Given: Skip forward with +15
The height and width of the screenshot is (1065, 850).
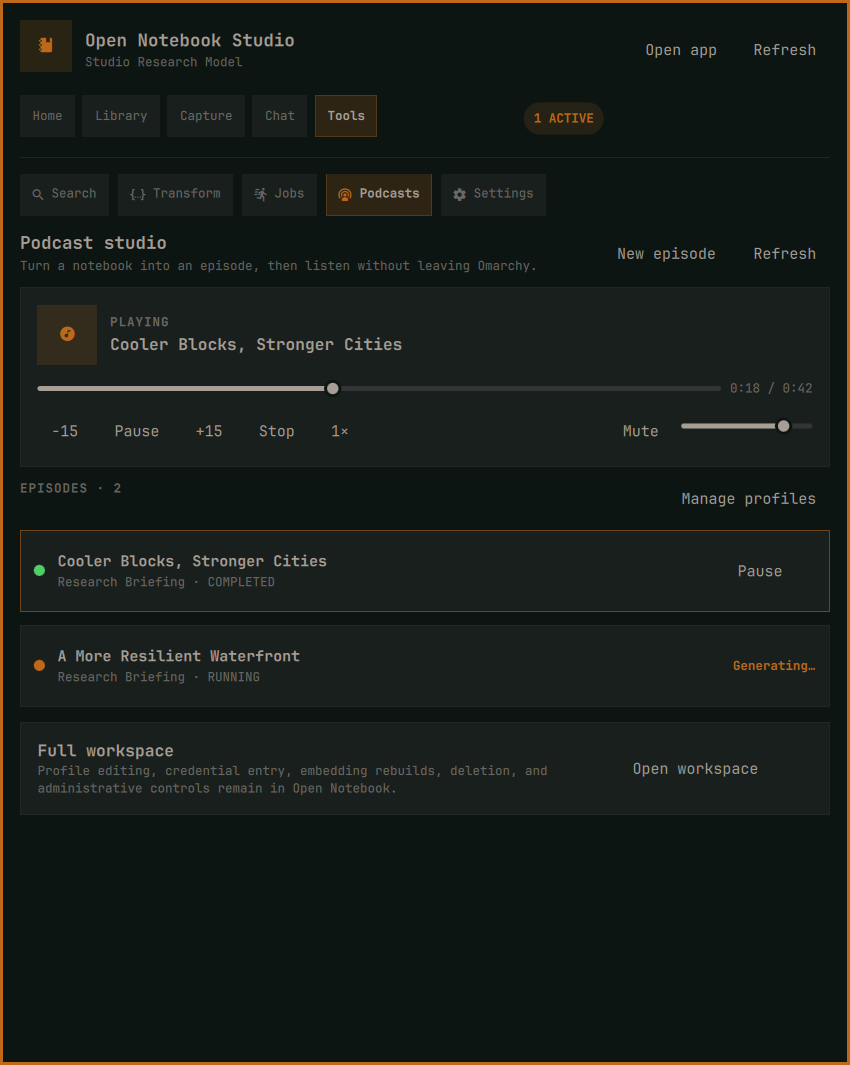Looking at the screenshot, I should coord(209,431).
